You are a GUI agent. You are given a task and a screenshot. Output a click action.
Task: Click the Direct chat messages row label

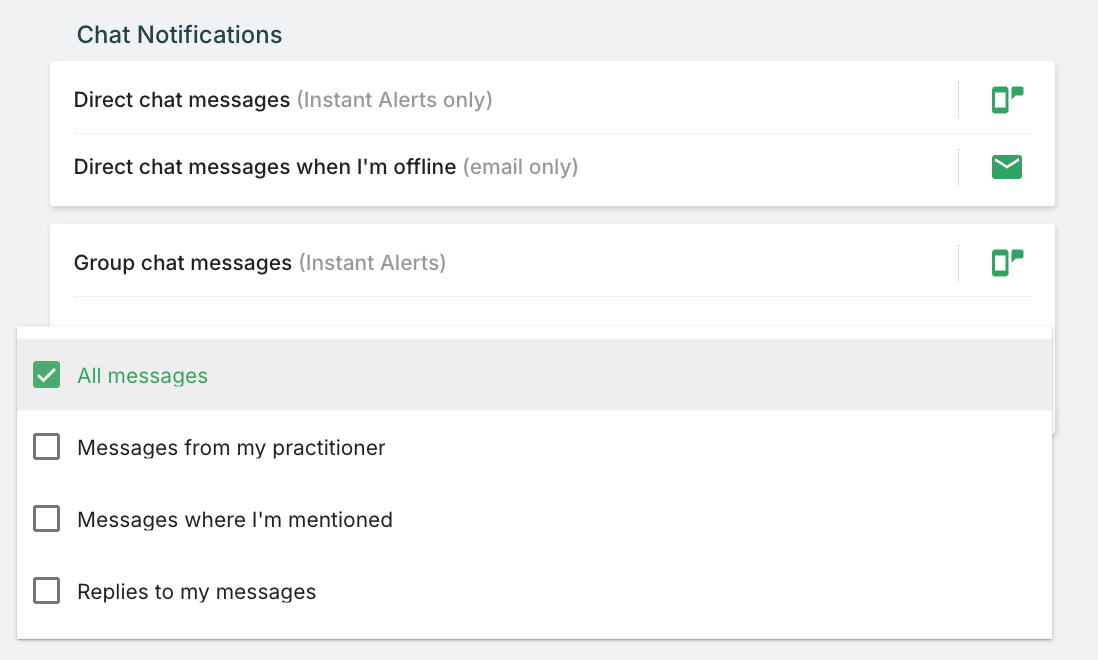tap(181, 100)
